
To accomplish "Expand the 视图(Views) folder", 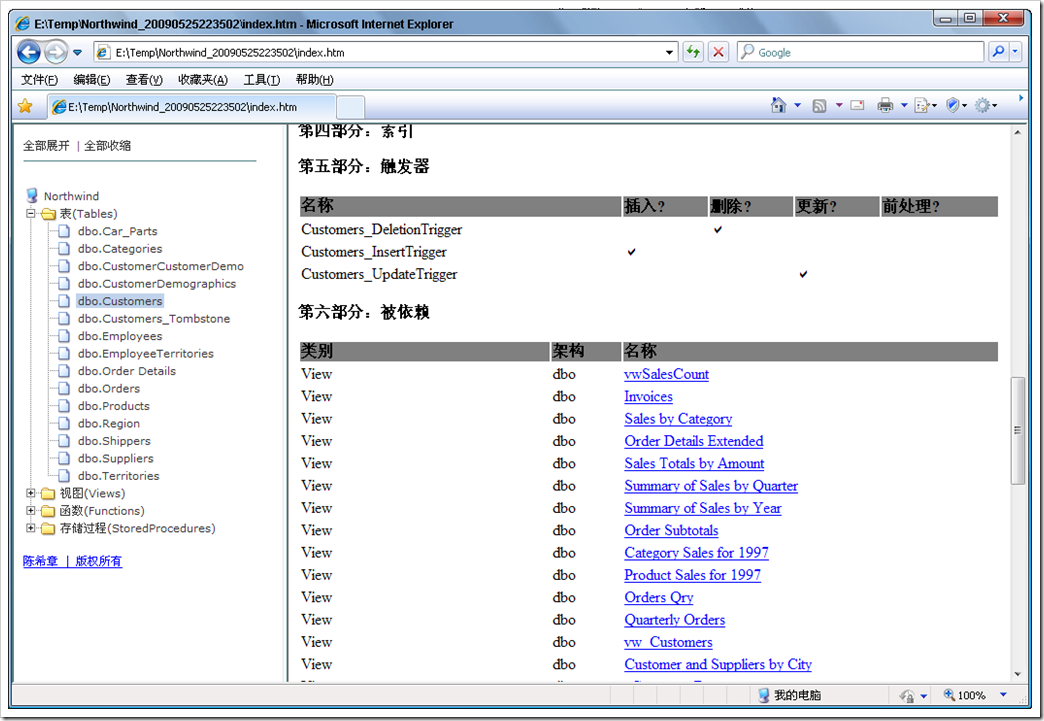I will [30, 493].
